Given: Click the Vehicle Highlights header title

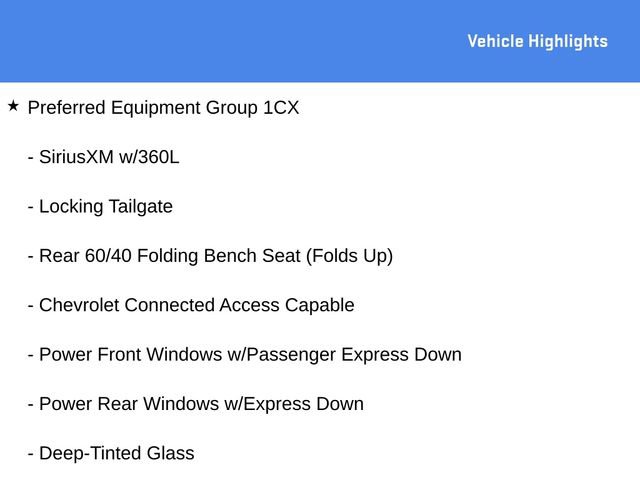Looking at the screenshot, I should [x=537, y=41].
